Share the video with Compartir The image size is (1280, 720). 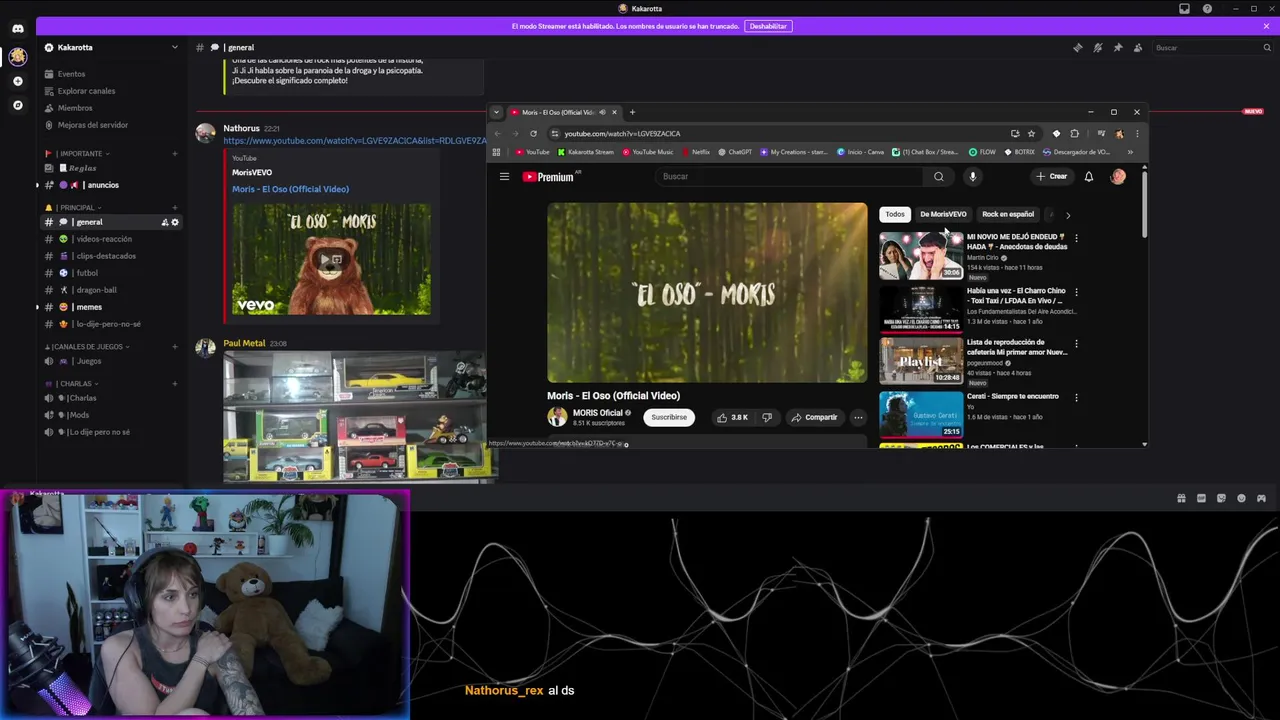pos(814,417)
